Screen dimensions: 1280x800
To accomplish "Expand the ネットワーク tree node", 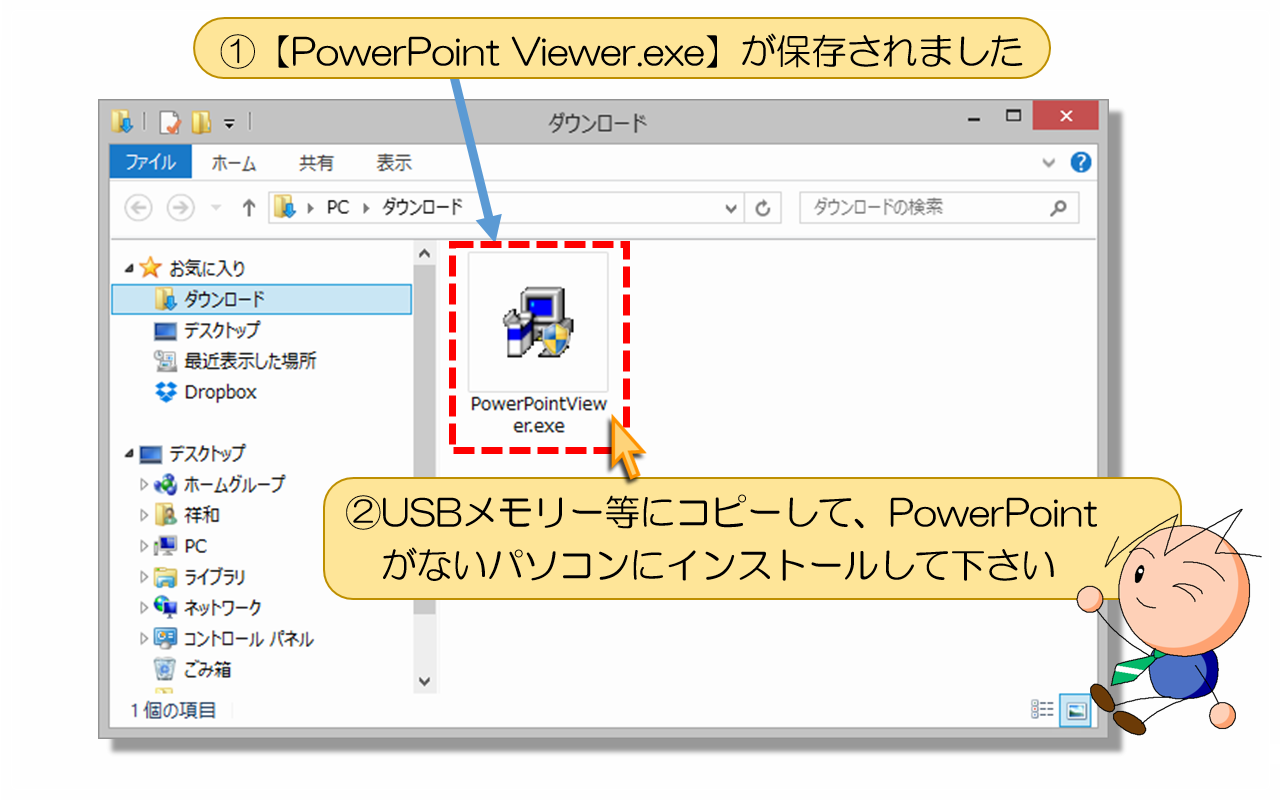I will 145,608.
